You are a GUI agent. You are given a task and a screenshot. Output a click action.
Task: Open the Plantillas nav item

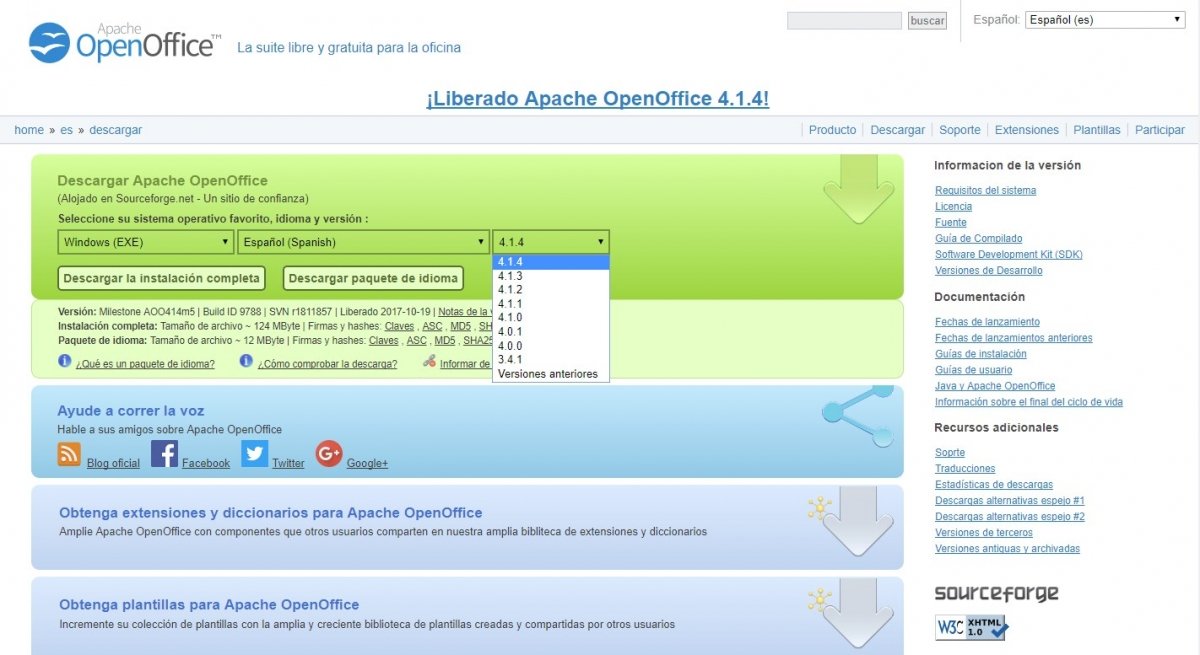click(1096, 130)
